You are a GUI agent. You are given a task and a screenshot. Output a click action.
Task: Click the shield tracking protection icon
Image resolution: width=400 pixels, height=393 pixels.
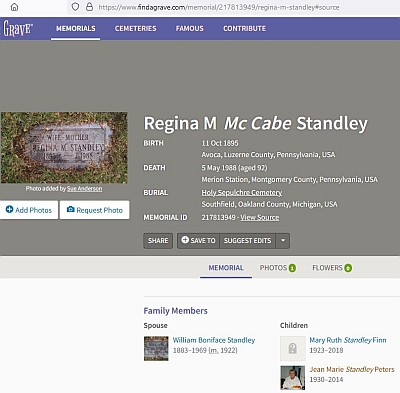75,7
